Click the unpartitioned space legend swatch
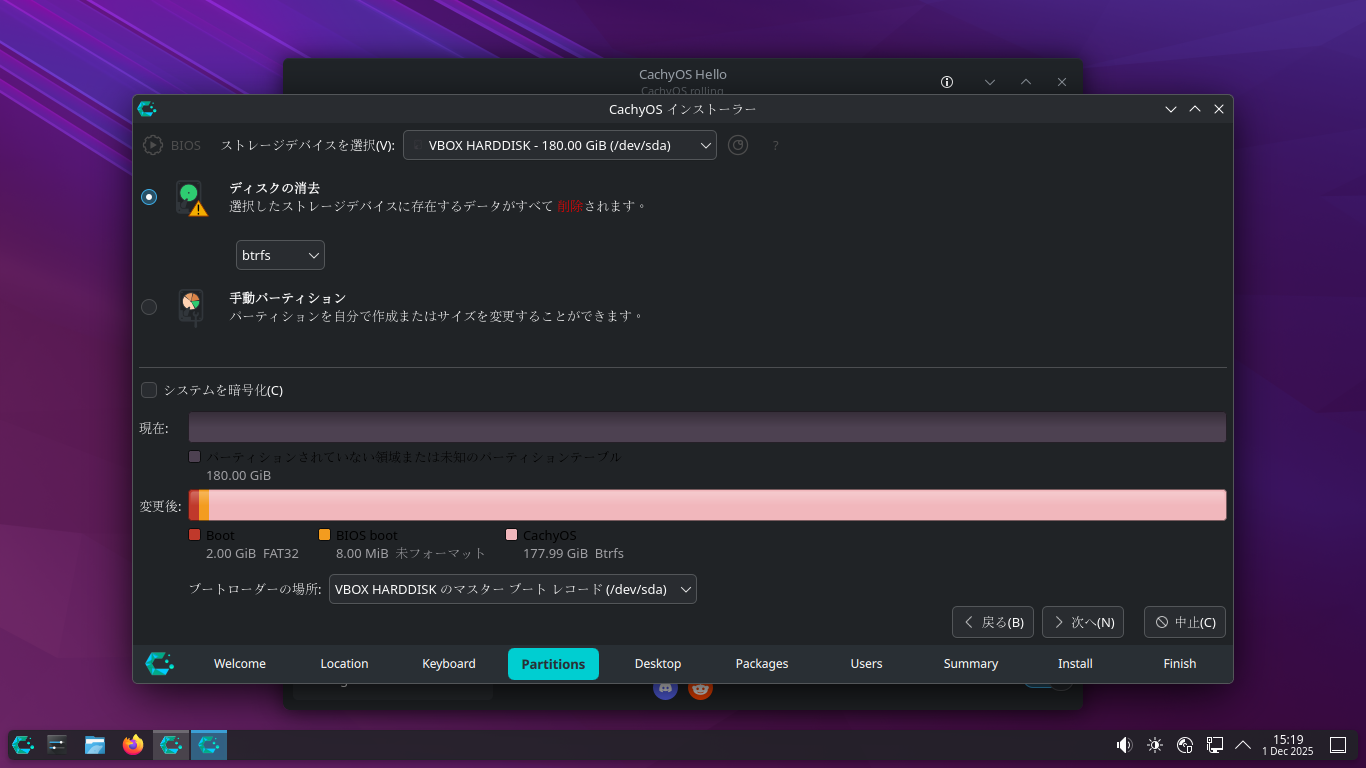The image size is (1366, 768). (x=195, y=457)
